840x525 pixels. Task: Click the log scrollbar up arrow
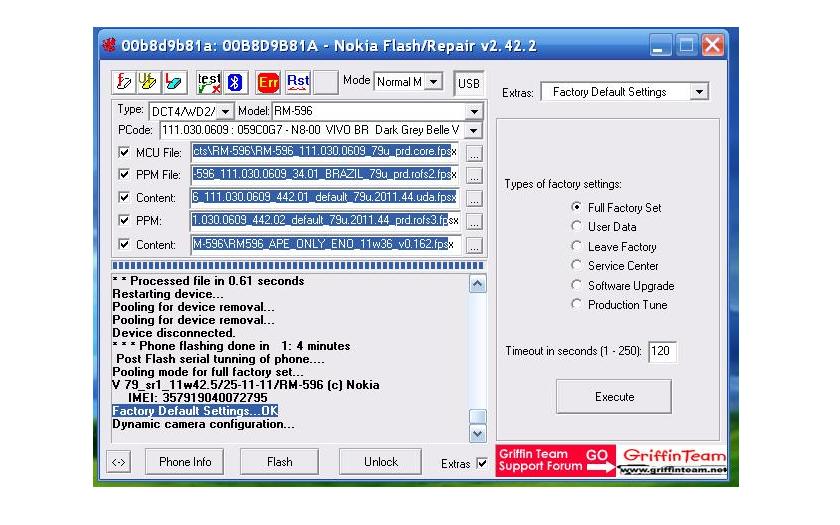click(477, 284)
